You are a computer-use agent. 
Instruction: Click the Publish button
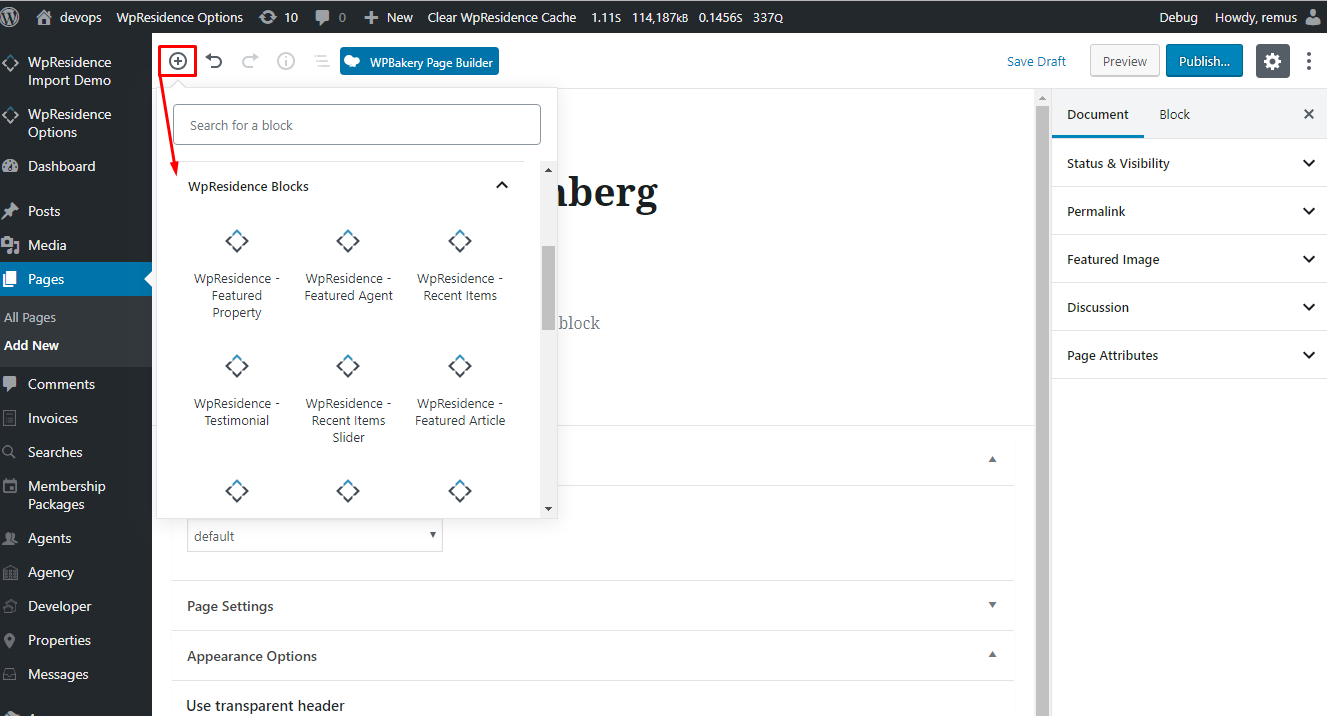(x=1204, y=61)
